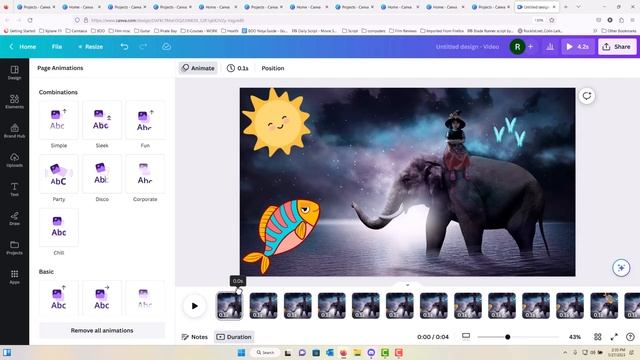Viewport: 640px width, 360px height.
Task: Select the second timeline page thumbnail
Action: [x=263, y=306]
